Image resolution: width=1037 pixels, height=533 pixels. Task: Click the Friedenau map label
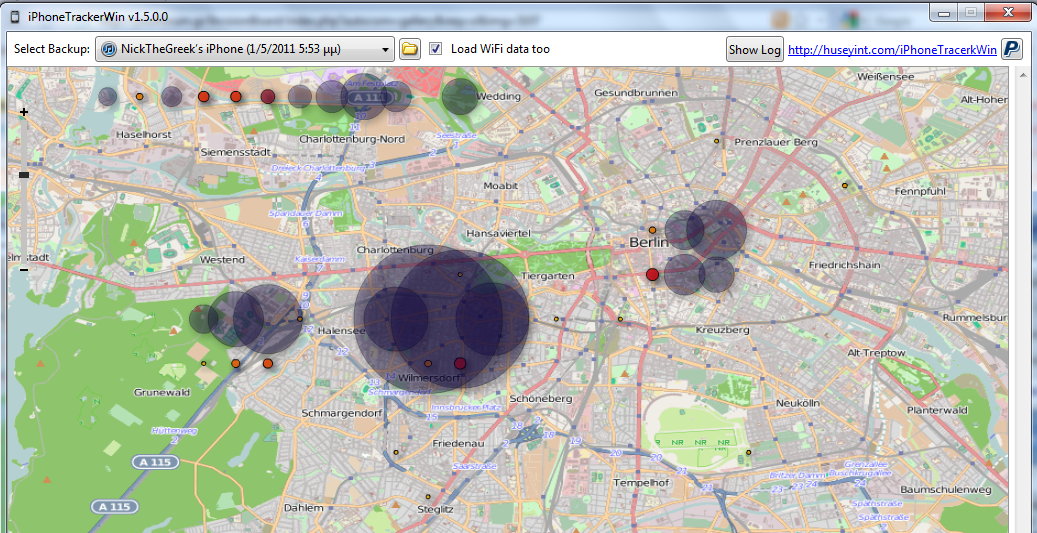pos(458,443)
